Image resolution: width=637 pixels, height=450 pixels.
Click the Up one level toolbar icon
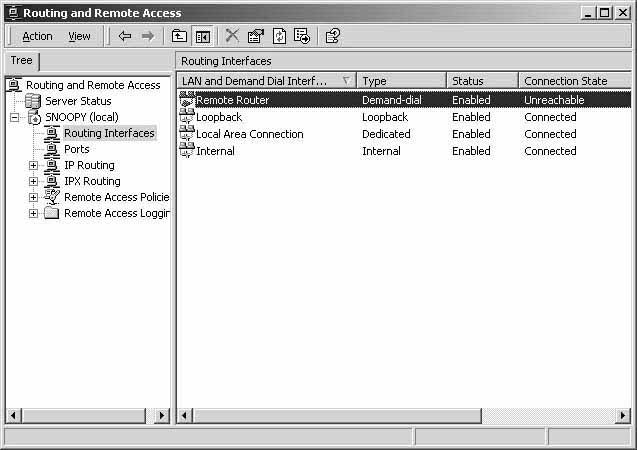coord(180,36)
